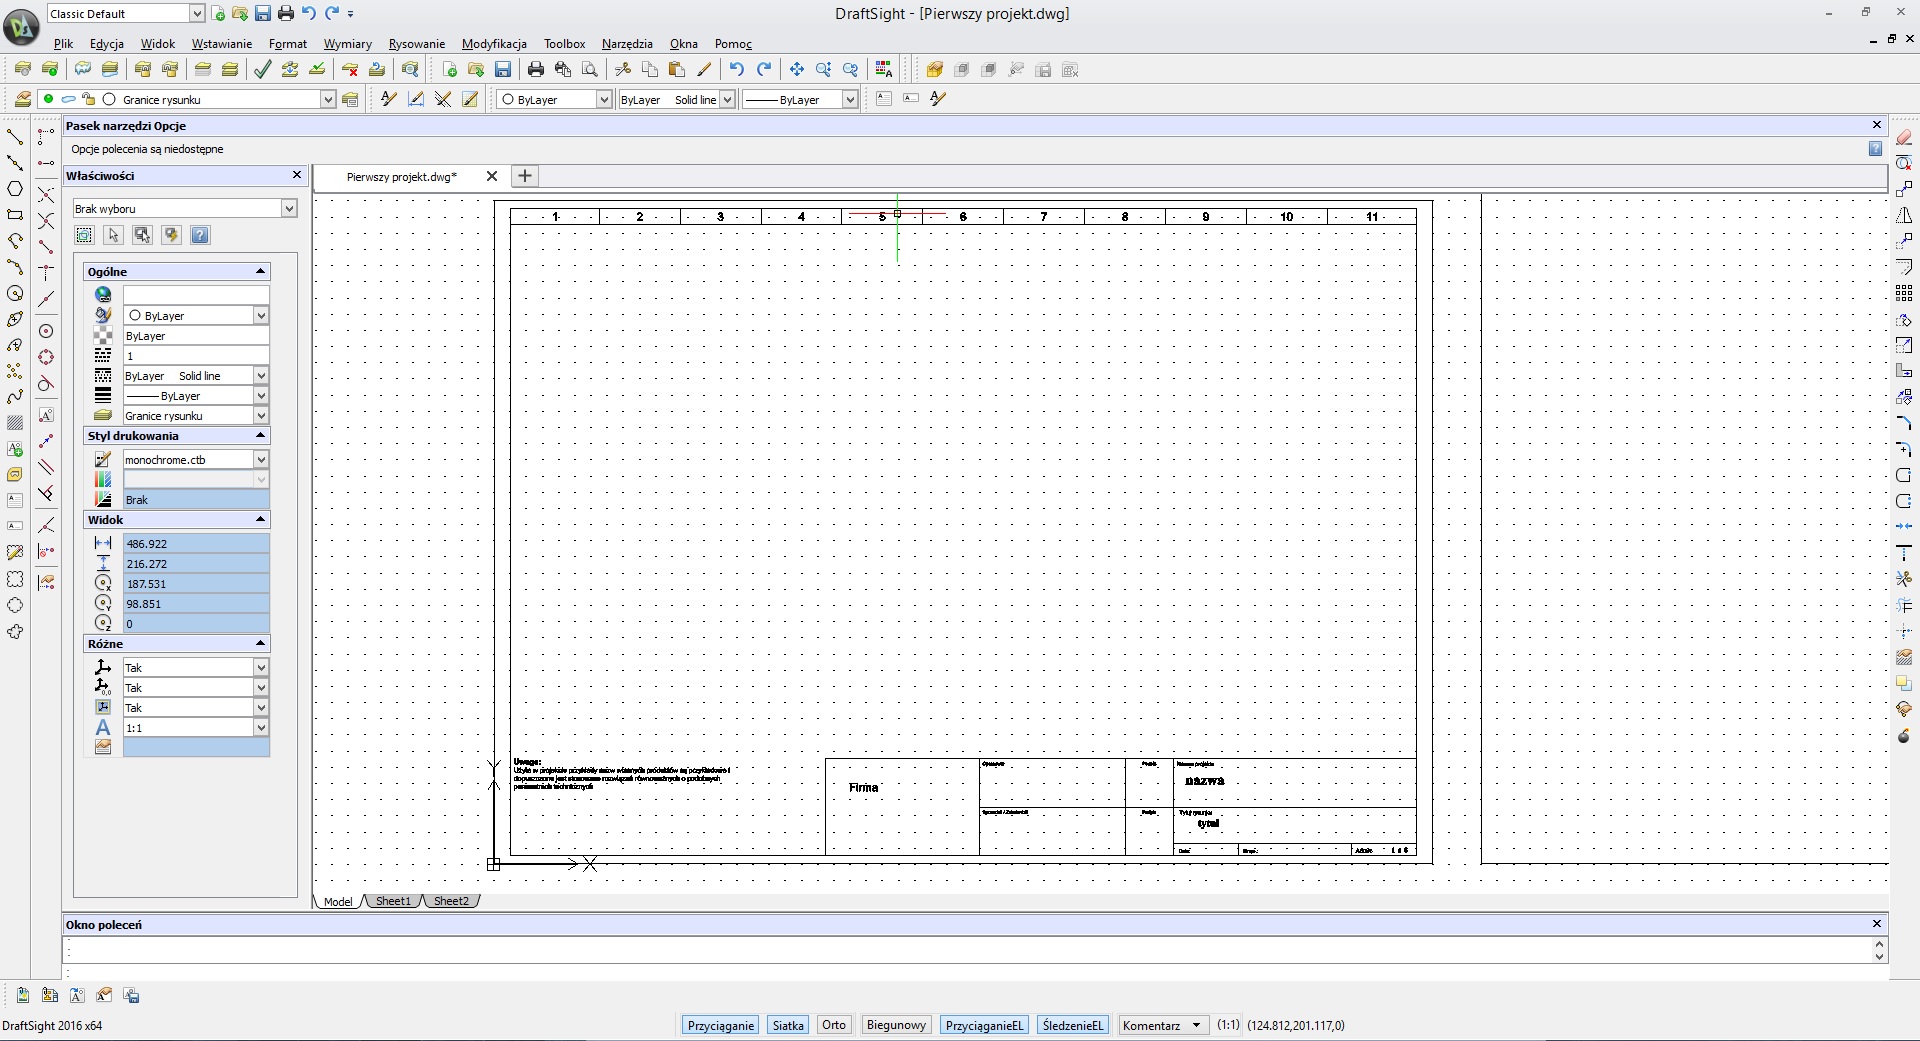The width and height of the screenshot is (1920, 1041).
Task: Click the Erase (eraser) tool
Action: pos(1904,137)
